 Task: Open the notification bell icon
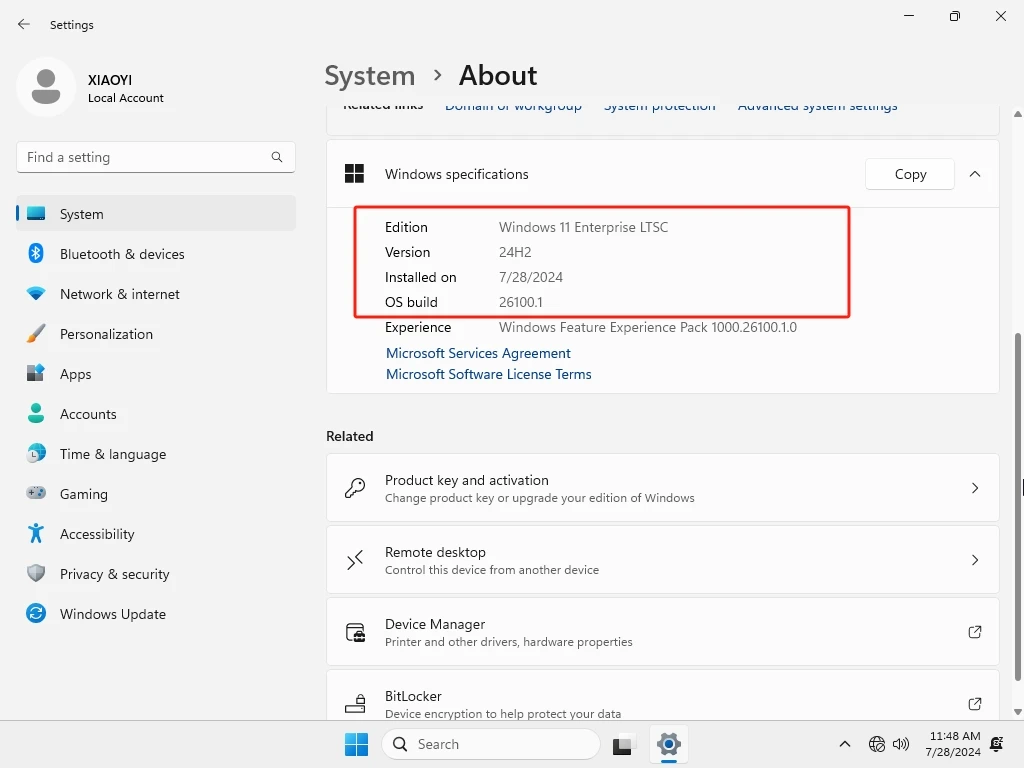(997, 744)
